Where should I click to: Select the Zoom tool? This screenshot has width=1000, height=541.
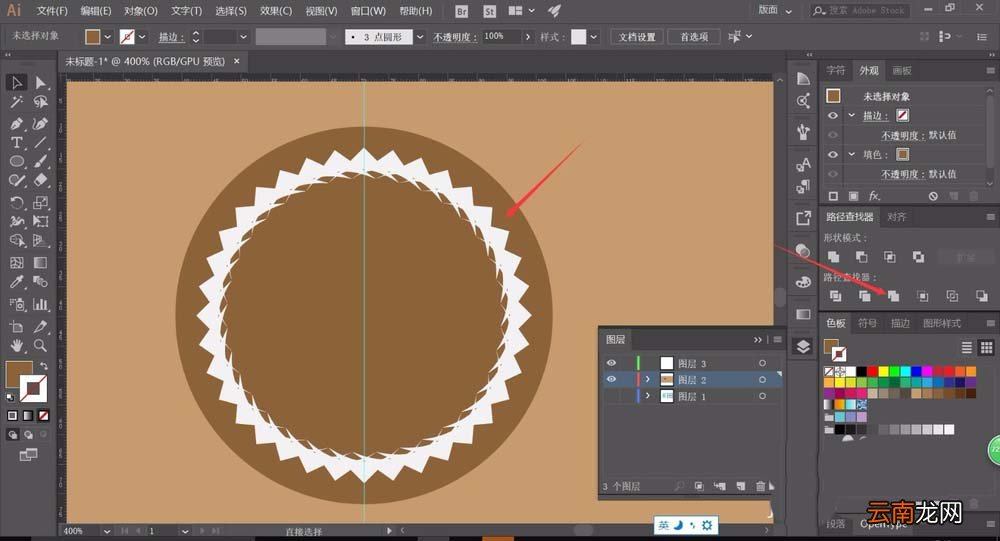(40, 345)
